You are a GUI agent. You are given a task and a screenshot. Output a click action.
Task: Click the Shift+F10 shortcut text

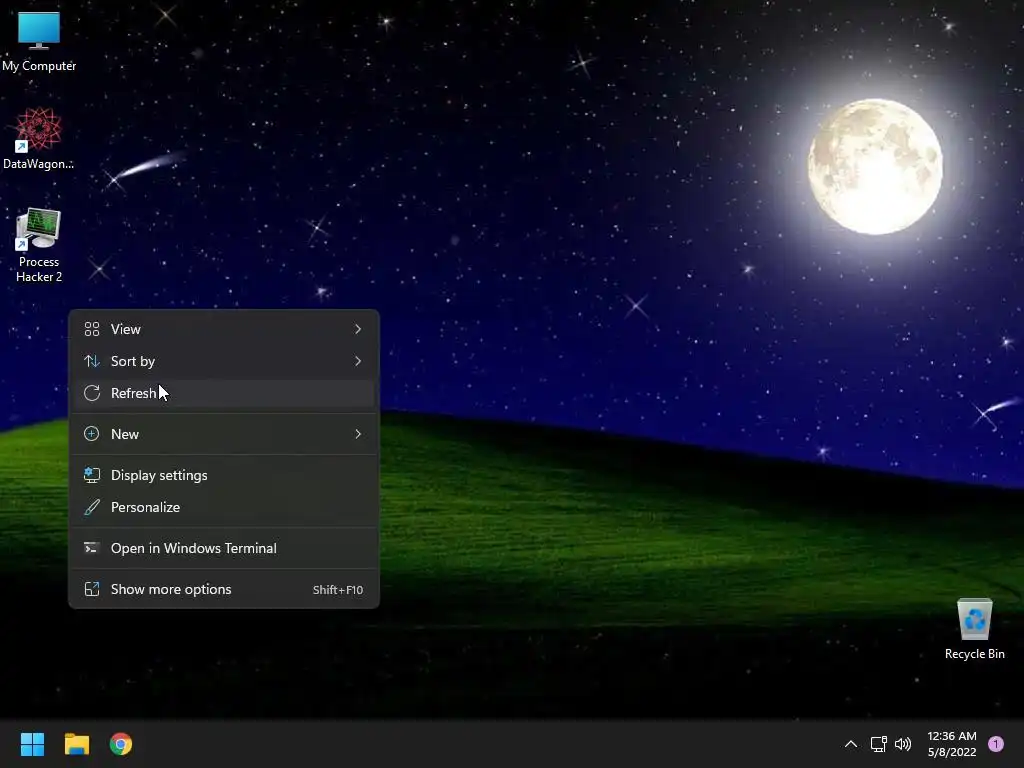coord(338,590)
